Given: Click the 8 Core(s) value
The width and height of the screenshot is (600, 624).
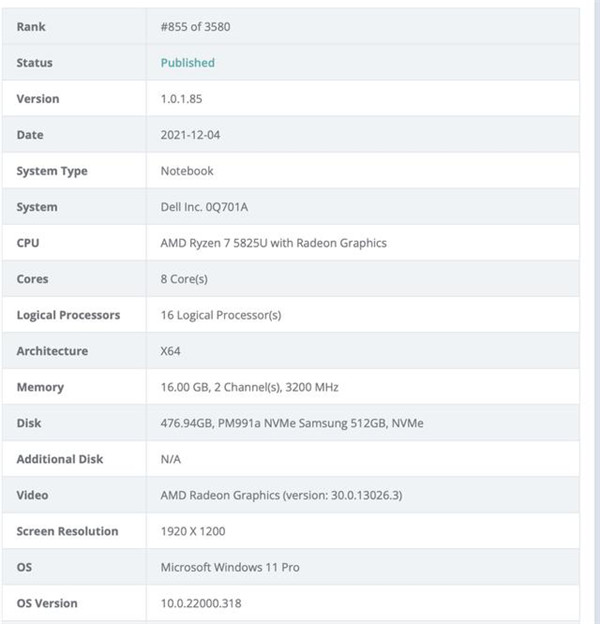Looking at the screenshot, I should [185, 278].
